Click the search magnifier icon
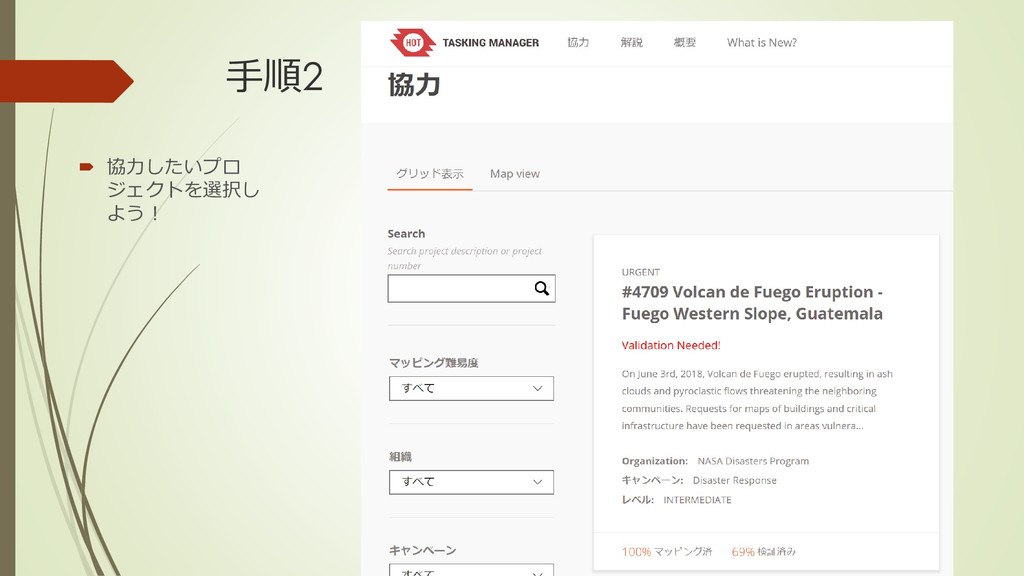 coord(541,289)
